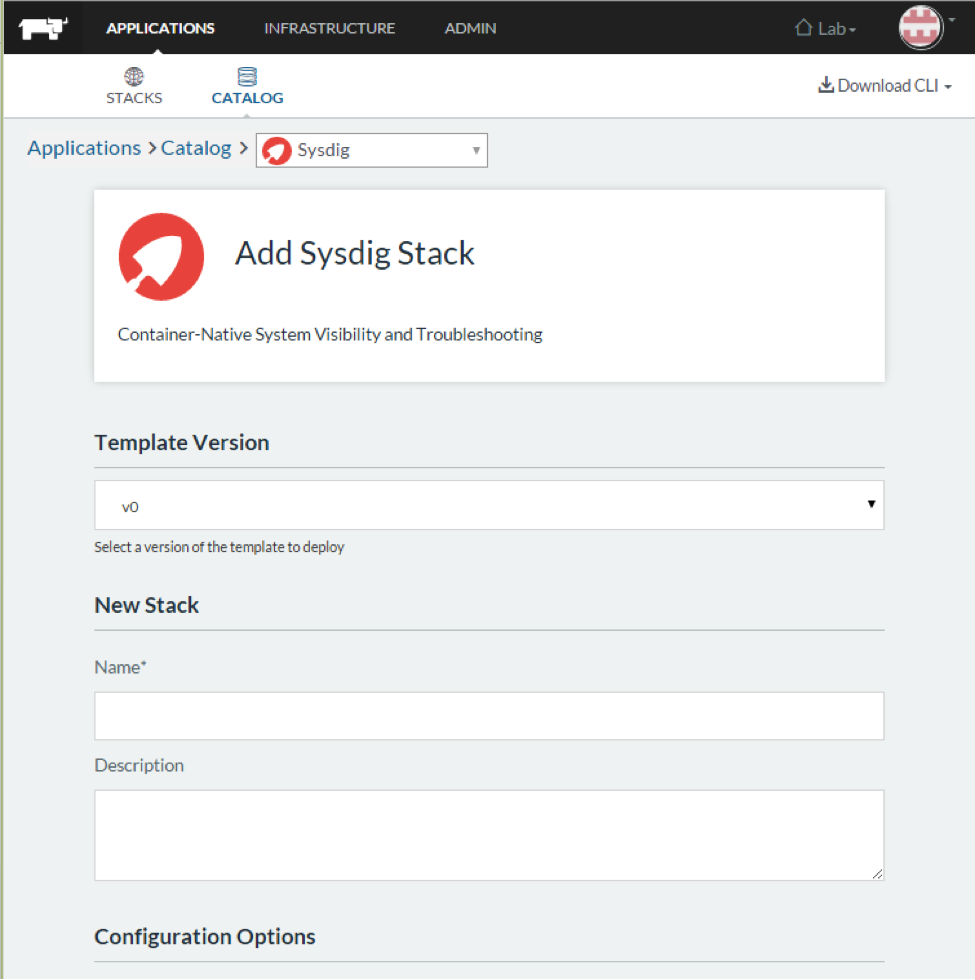Click the globe icon above Stacks

pyautogui.click(x=134, y=76)
